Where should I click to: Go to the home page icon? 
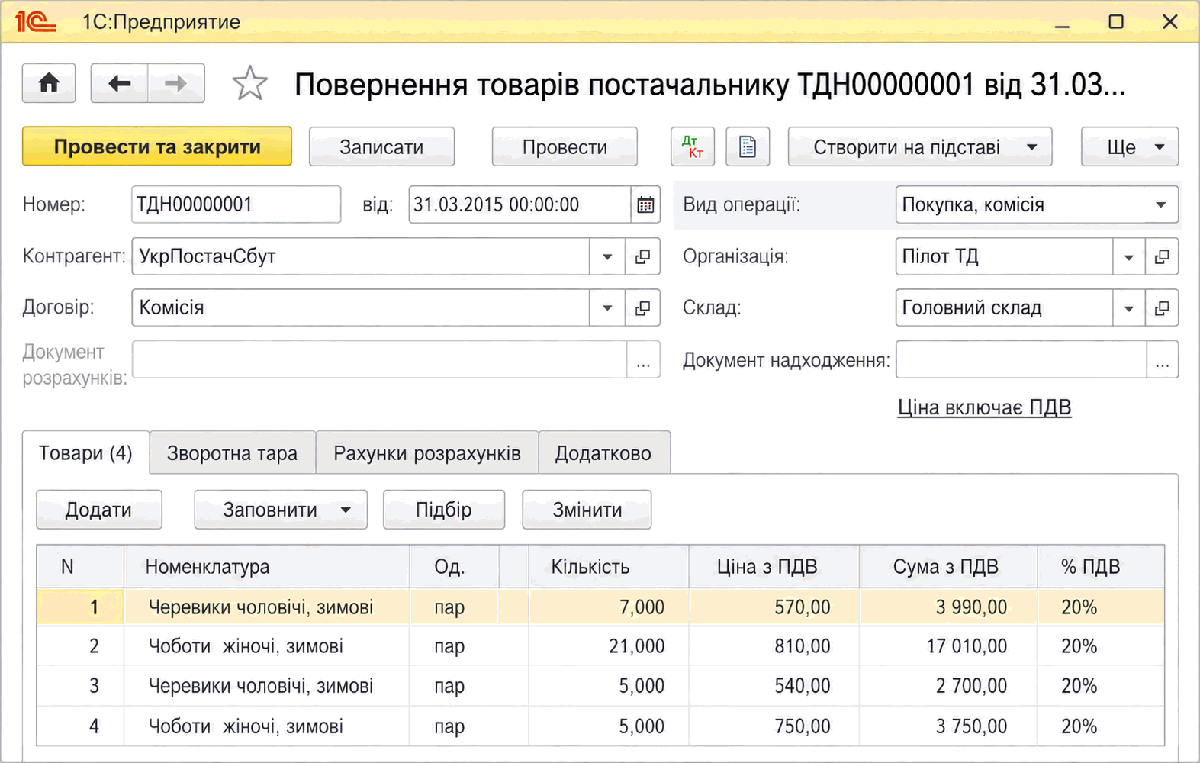(49, 84)
